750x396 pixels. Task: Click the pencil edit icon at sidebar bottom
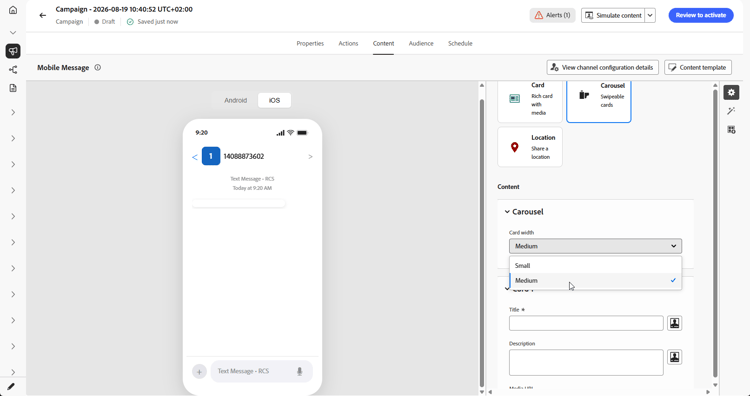[x=11, y=386]
